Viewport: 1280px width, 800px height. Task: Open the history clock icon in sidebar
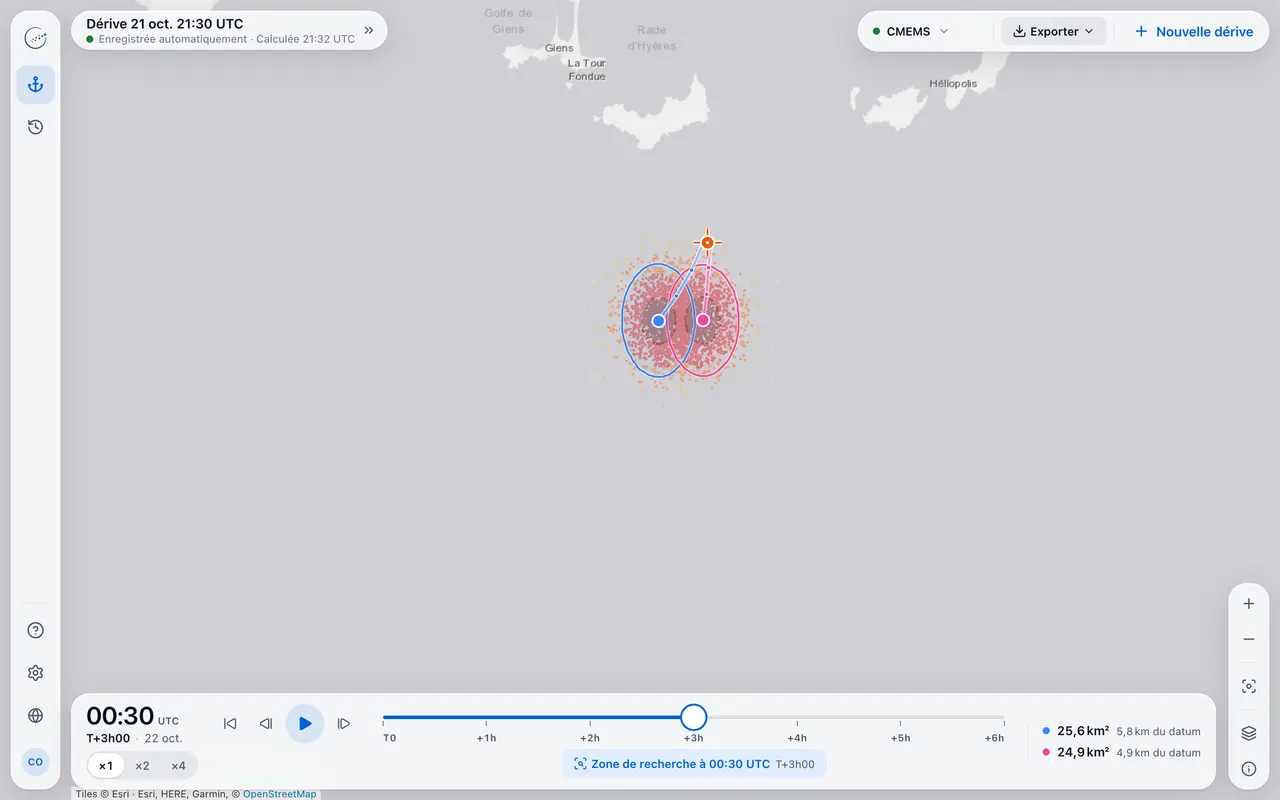pyautogui.click(x=36, y=127)
